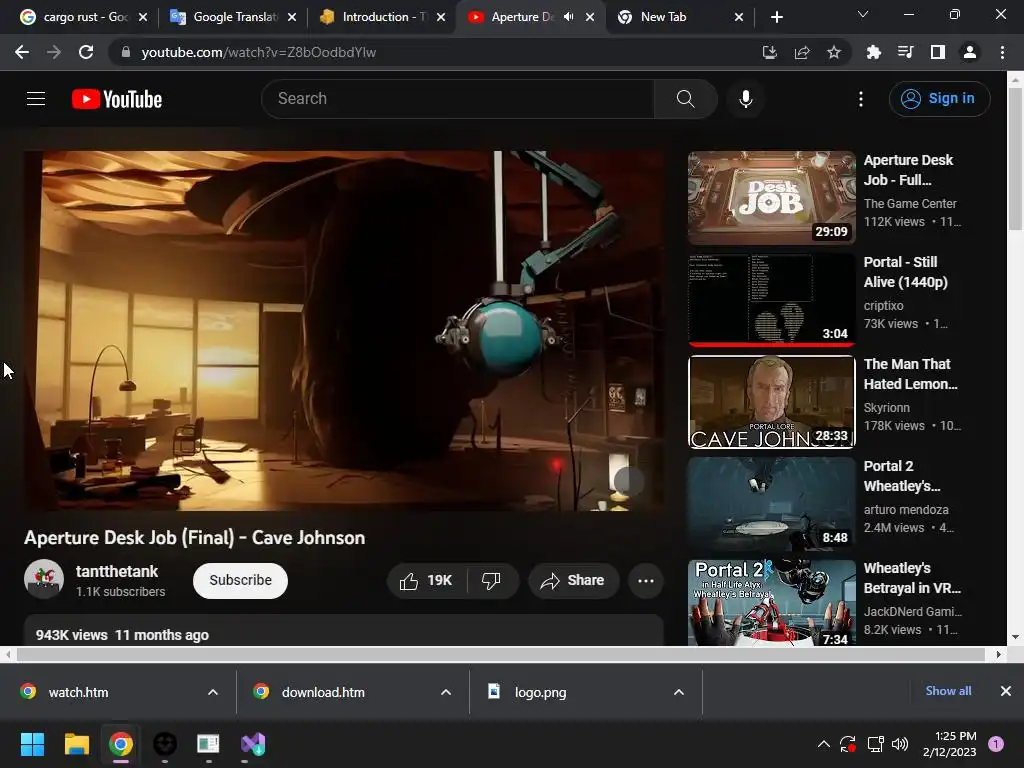Open Chrome profile icon
The height and width of the screenshot is (768, 1024).
(970, 52)
